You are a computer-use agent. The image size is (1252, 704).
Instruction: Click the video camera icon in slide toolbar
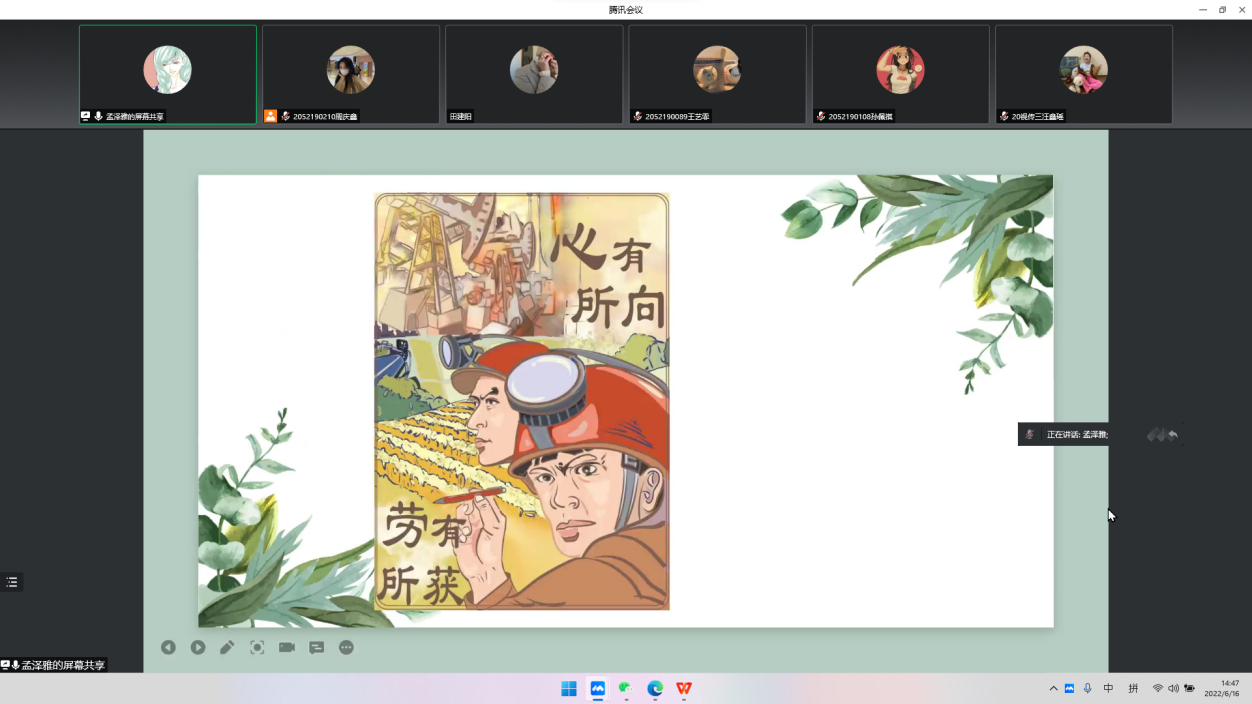click(x=287, y=647)
